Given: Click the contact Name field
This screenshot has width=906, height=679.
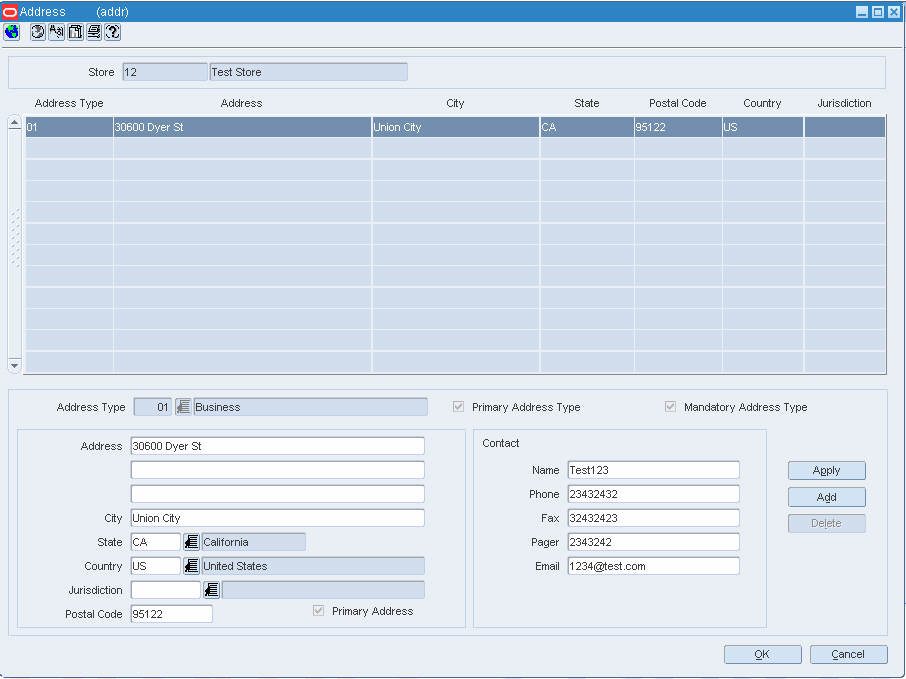Looking at the screenshot, I should coord(653,470).
